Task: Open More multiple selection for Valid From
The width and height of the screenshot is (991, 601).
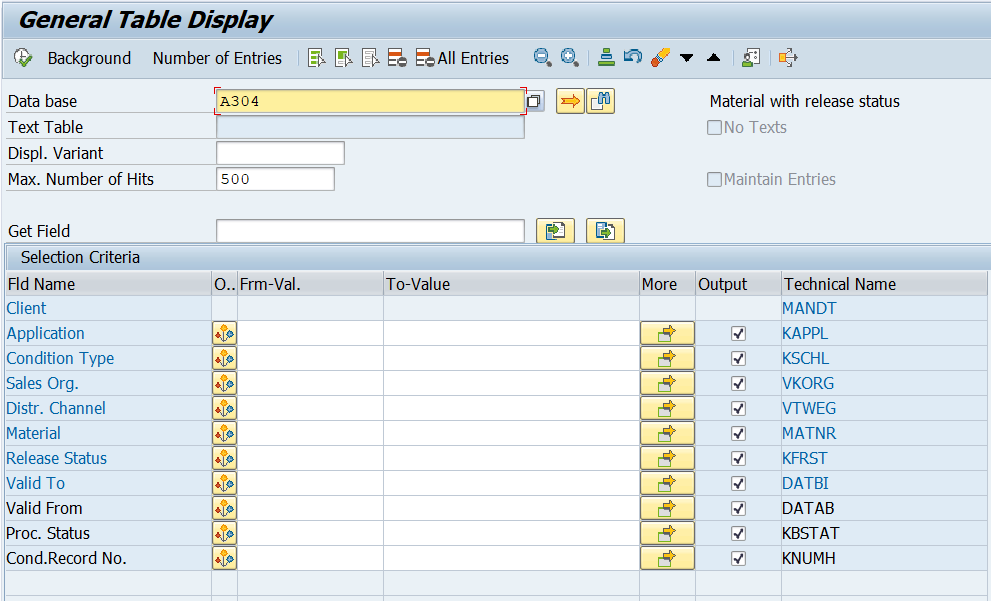Action: (667, 508)
